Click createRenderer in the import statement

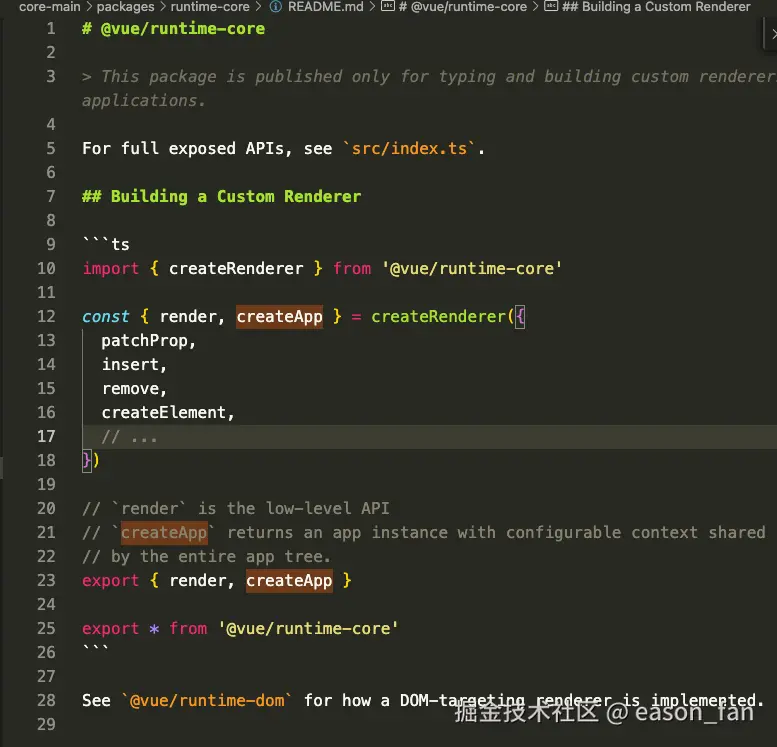[x=236, y=268]
